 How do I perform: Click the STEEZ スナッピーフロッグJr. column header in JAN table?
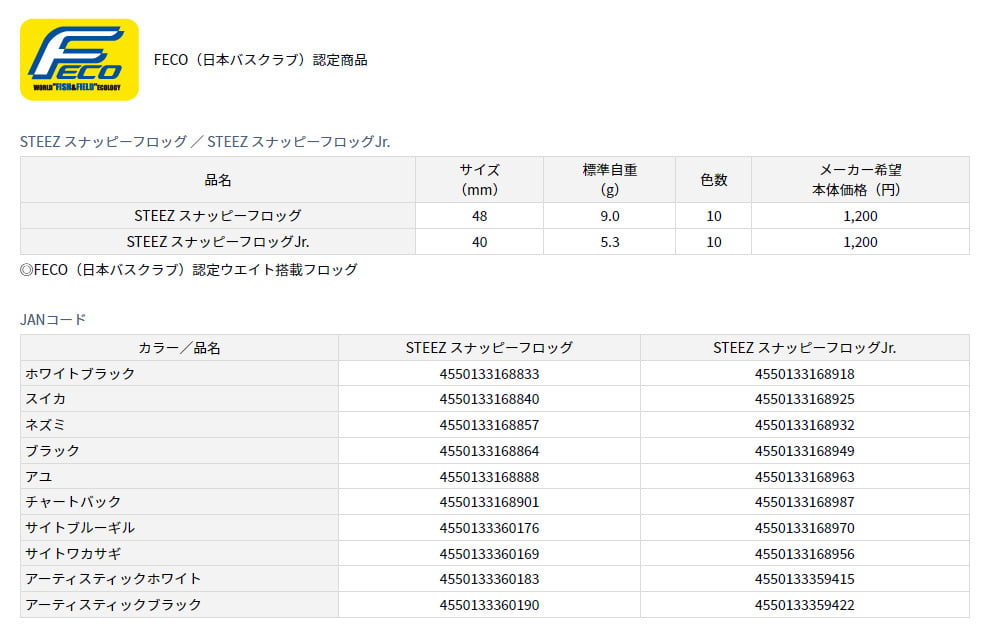(x=805, y=348)
